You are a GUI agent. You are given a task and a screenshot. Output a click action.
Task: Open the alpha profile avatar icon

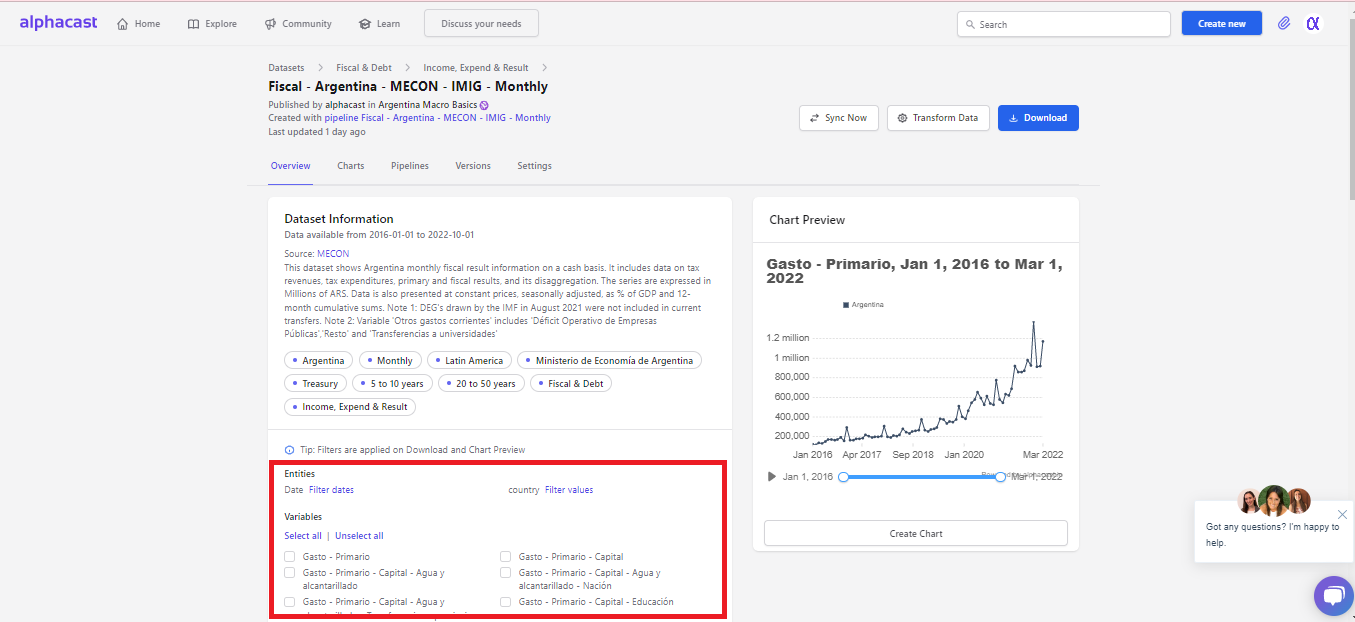pos(1313,23)
